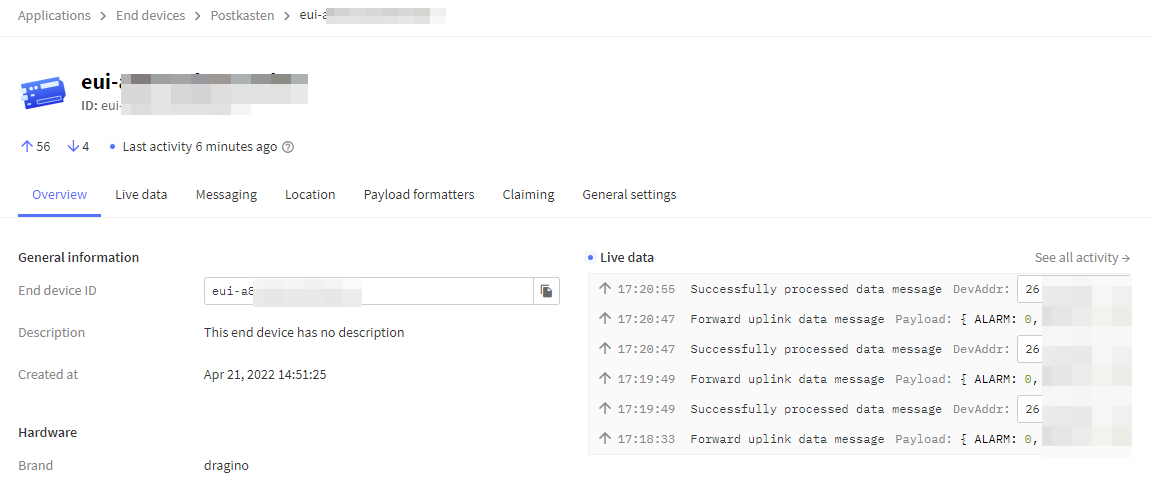Click the Hardware section heading
This screenshot has width=1152, height=494.
point(48,432)
